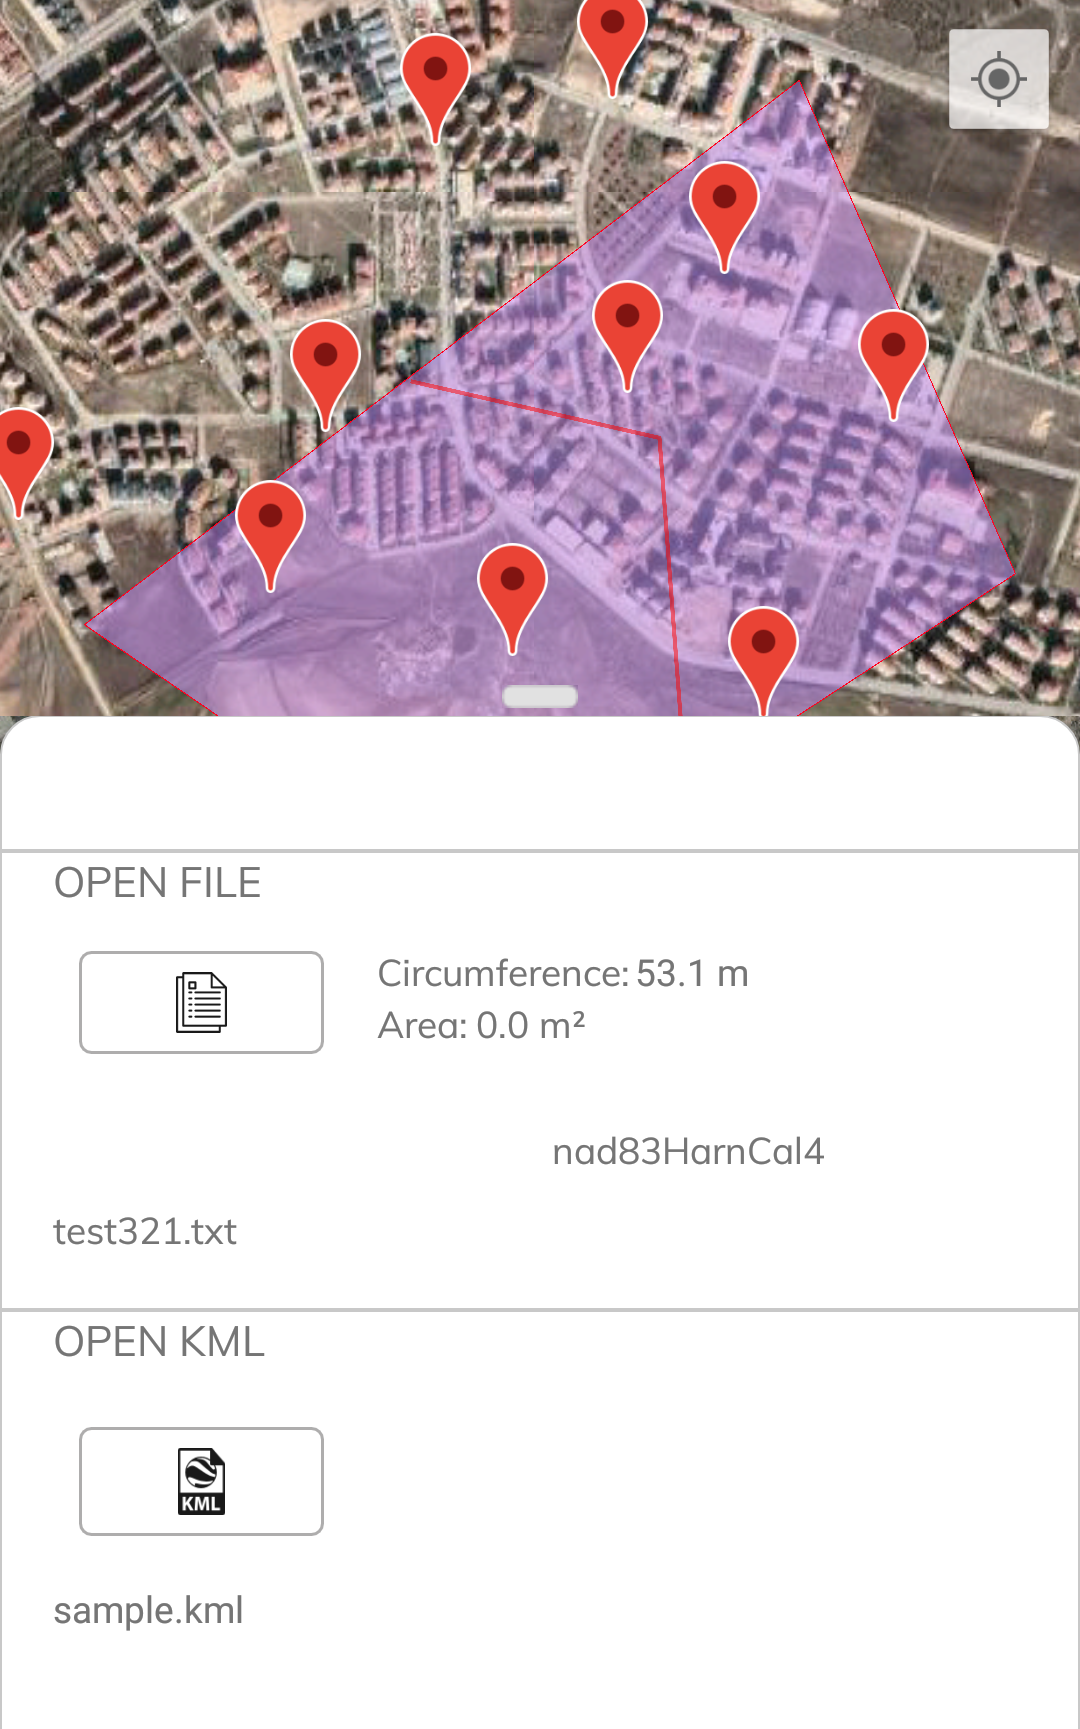Tap the OPEN FILE section header
The image size is (1080, 1729).
click(x=157, y=883)
